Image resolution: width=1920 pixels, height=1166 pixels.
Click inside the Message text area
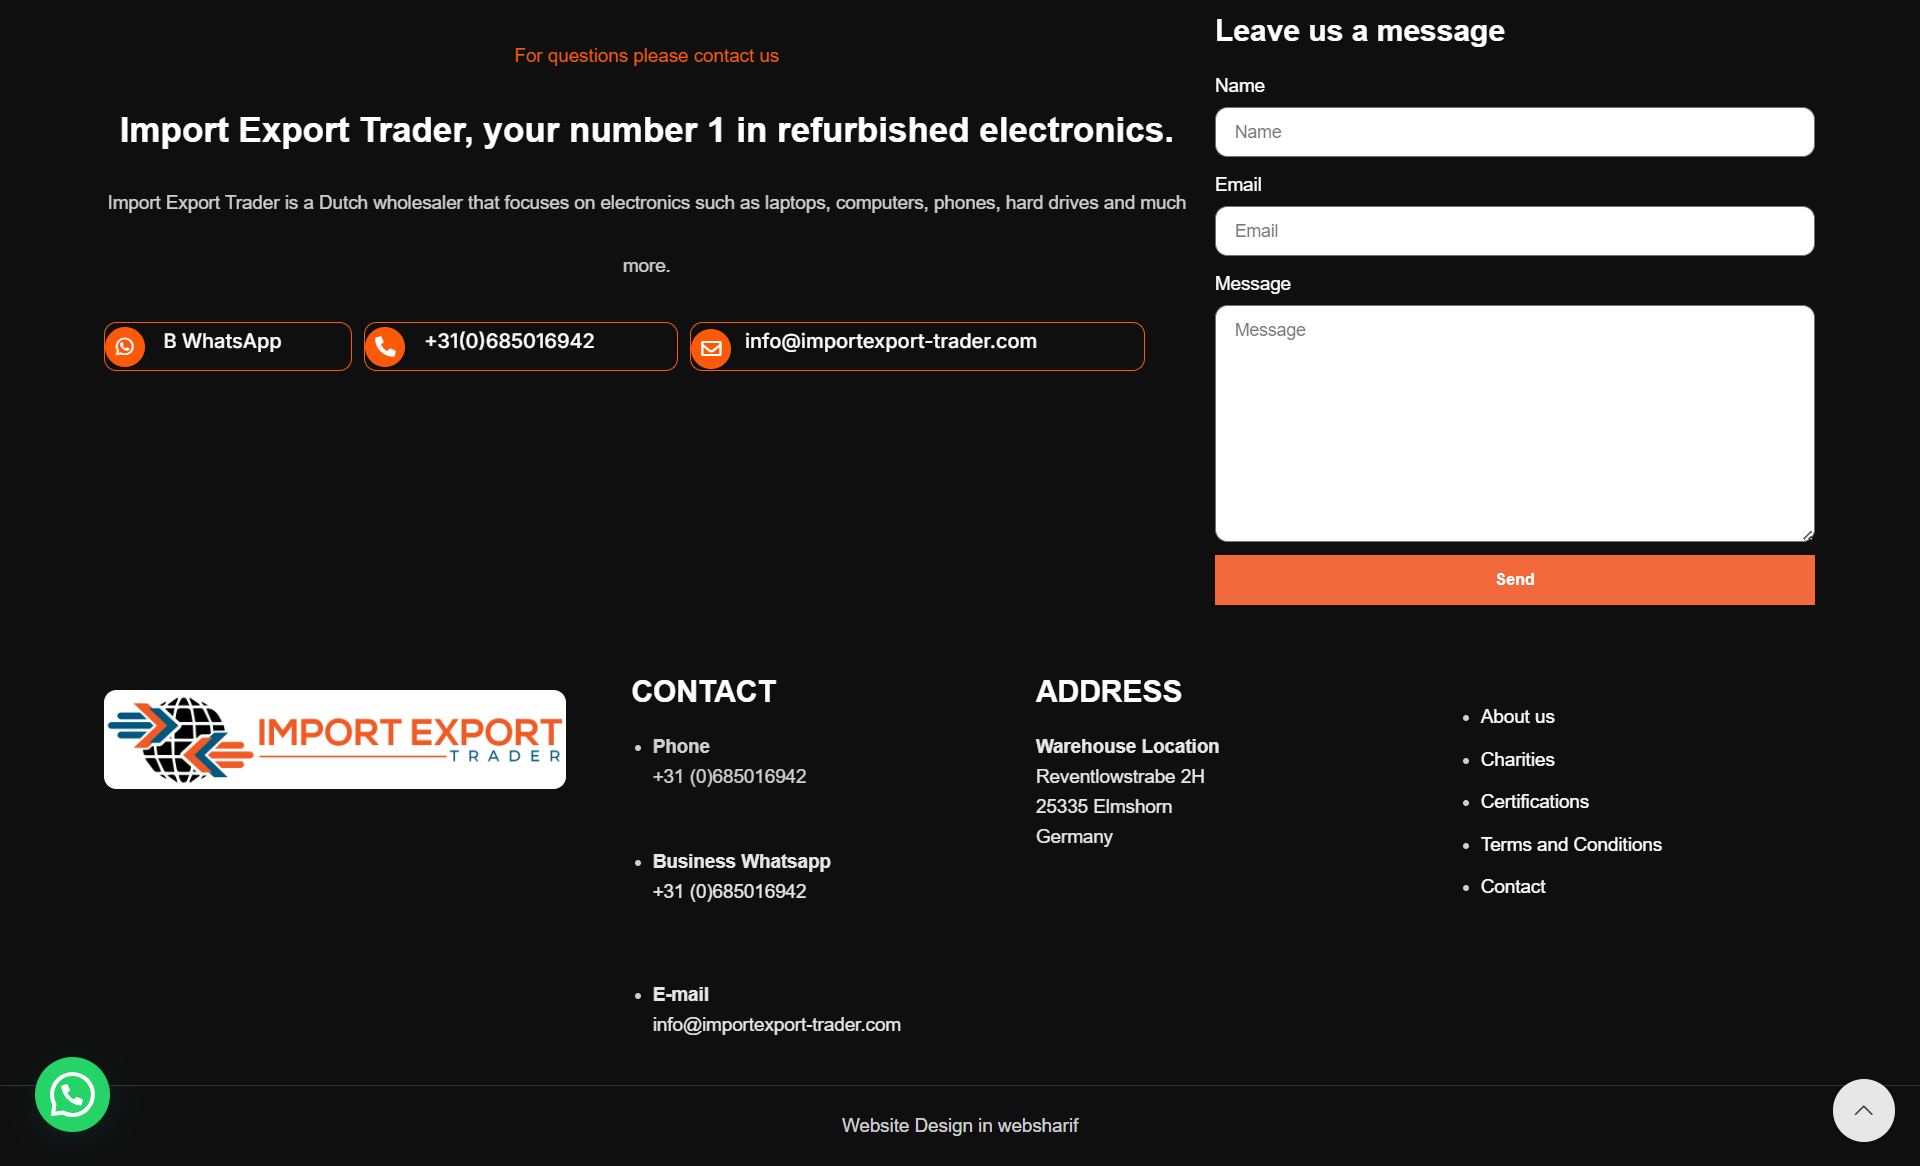[x=1514, y=423]
